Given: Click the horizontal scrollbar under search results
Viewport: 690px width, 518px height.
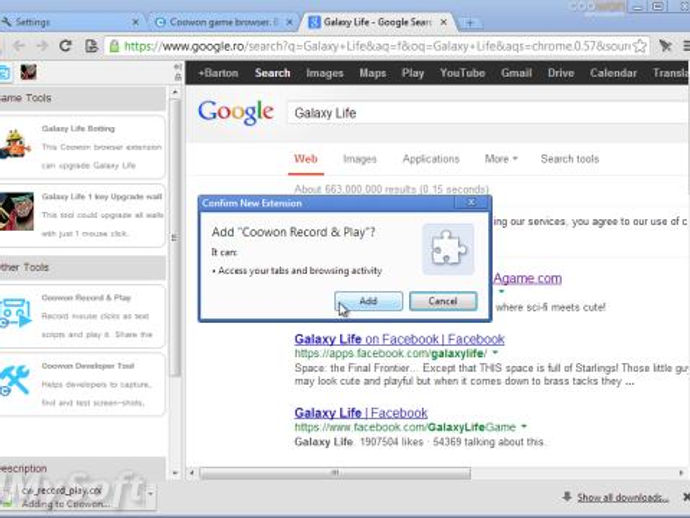Looking at the screenshot, I should point(335,473).
